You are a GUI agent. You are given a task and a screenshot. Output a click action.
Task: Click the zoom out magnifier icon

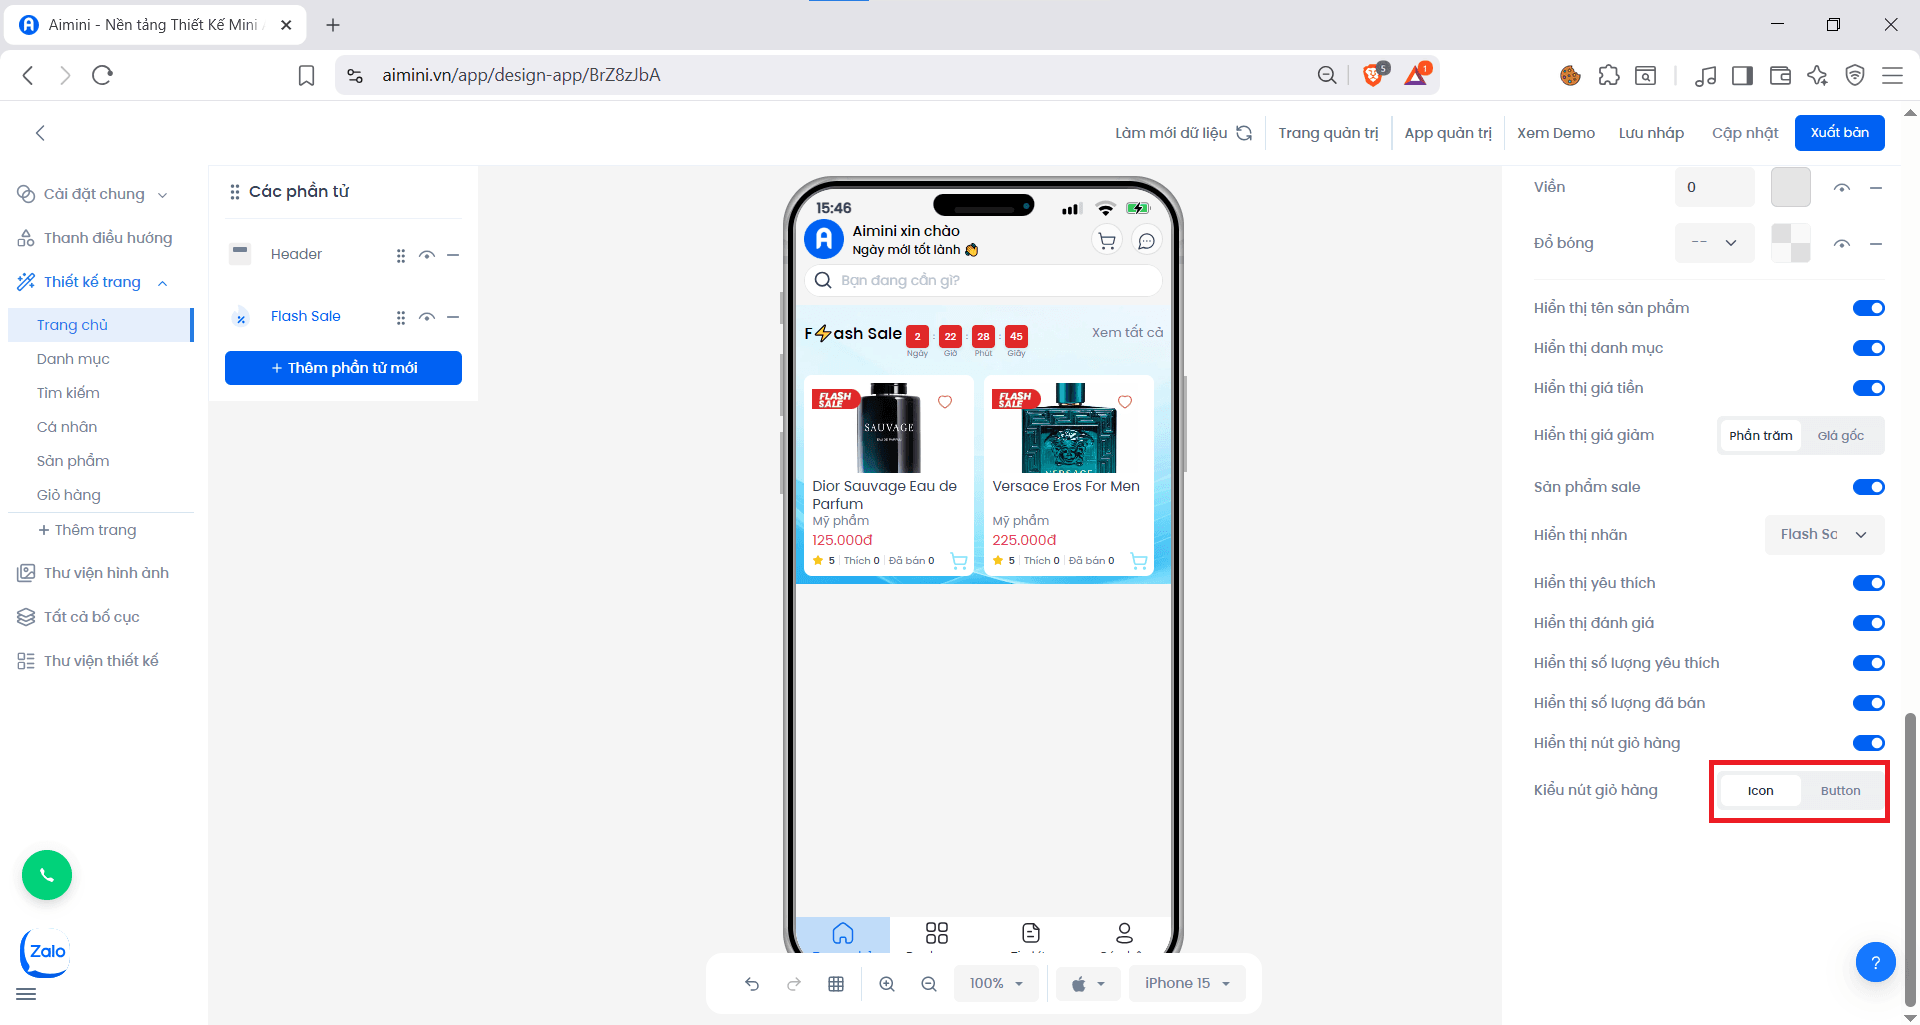(x=929, y=984)
